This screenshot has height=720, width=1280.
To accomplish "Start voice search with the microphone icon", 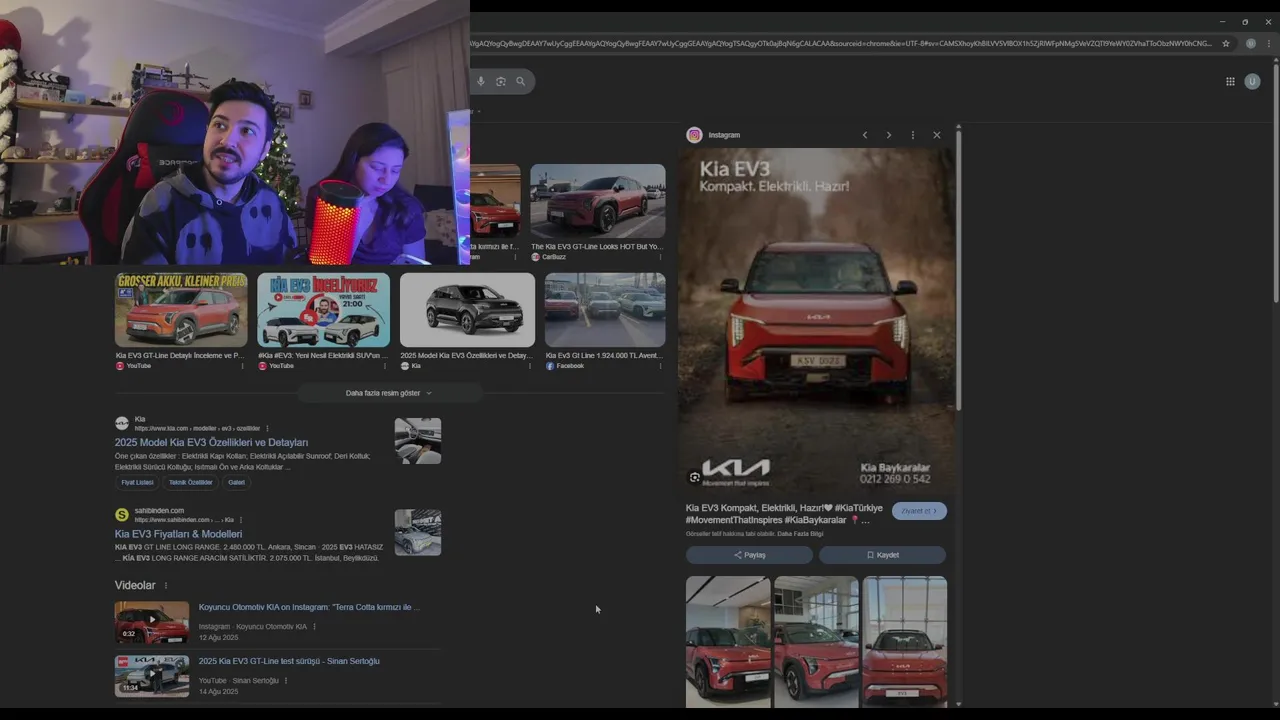I will (481, 81).
